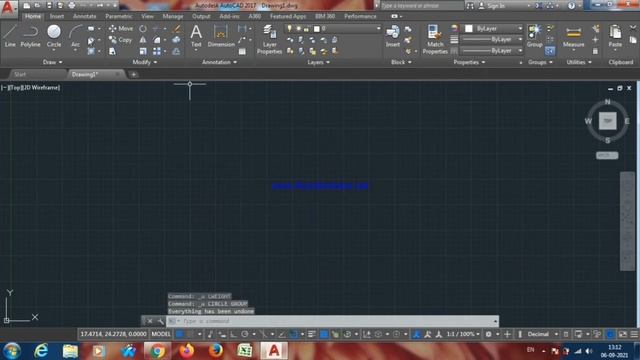The height and width of the screenshot is (360, 640).
Task: Open the AutoCAD application menu logo
Action: pyautogui.click(x=8, y=8)
